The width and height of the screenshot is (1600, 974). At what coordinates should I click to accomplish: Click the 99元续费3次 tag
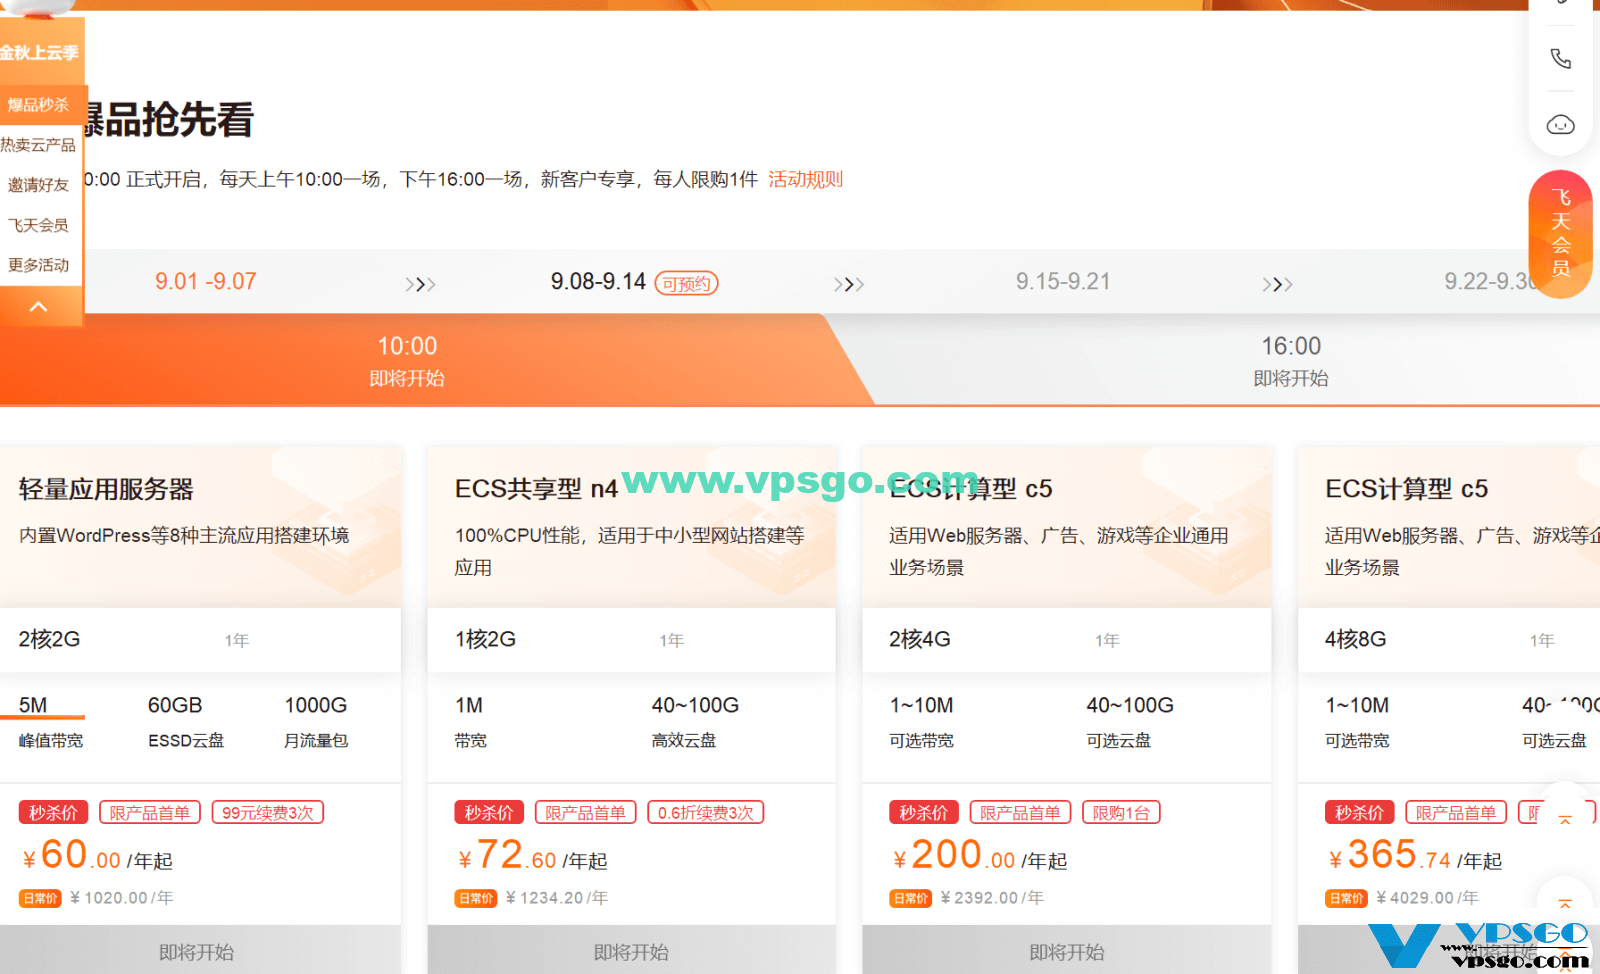pyautogui.click(x=267, y=813)
